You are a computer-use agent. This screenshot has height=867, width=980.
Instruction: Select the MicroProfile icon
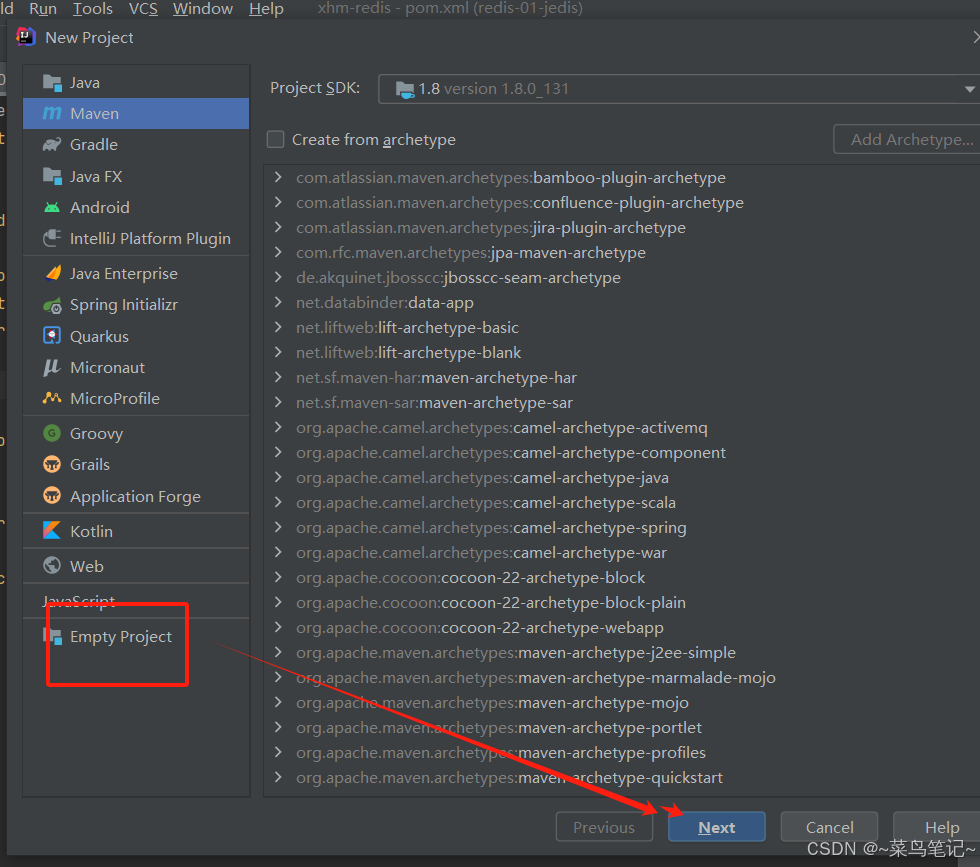[52, 398]
